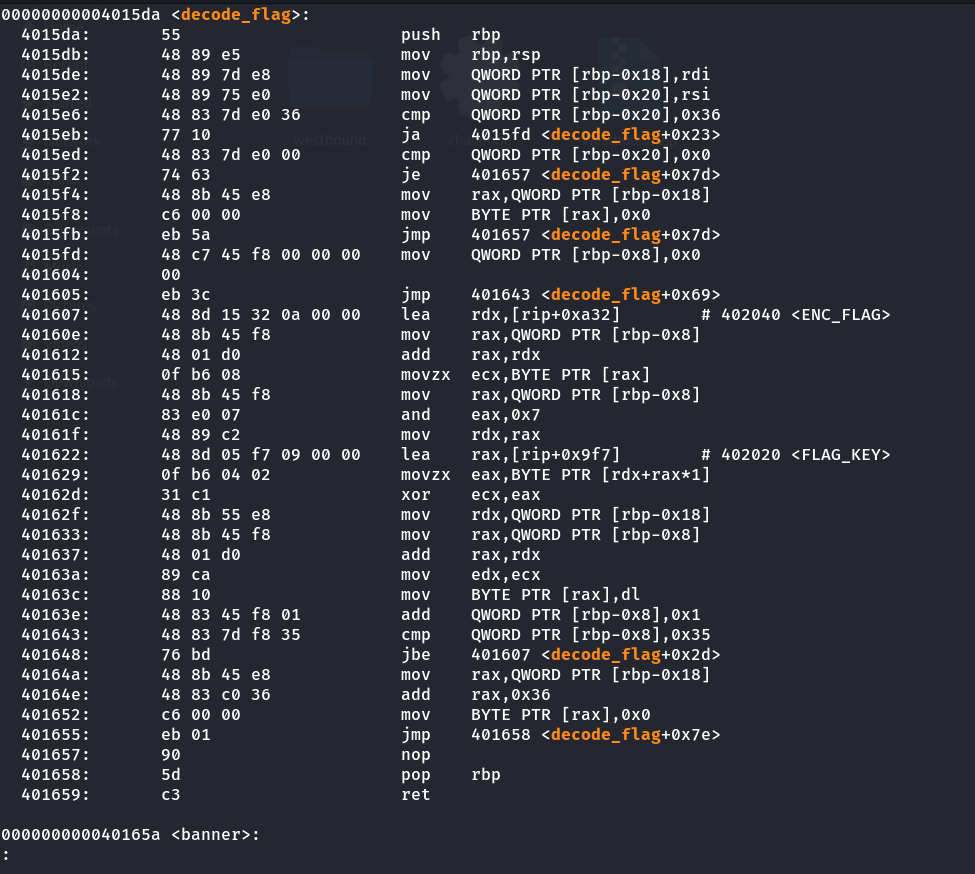
Task: Click add rax,0x36 instruction
Action: click(476, 694)
